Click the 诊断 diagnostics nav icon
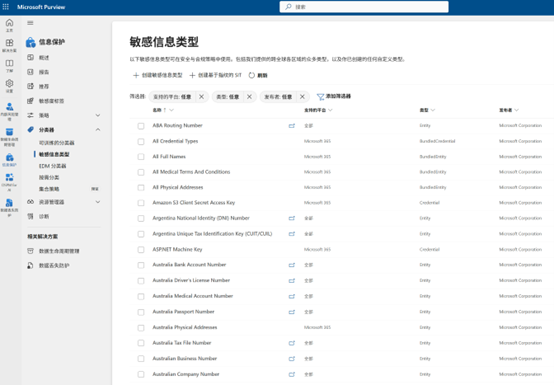The width and height of the screenshot is (554, 385). pos(31,216)
